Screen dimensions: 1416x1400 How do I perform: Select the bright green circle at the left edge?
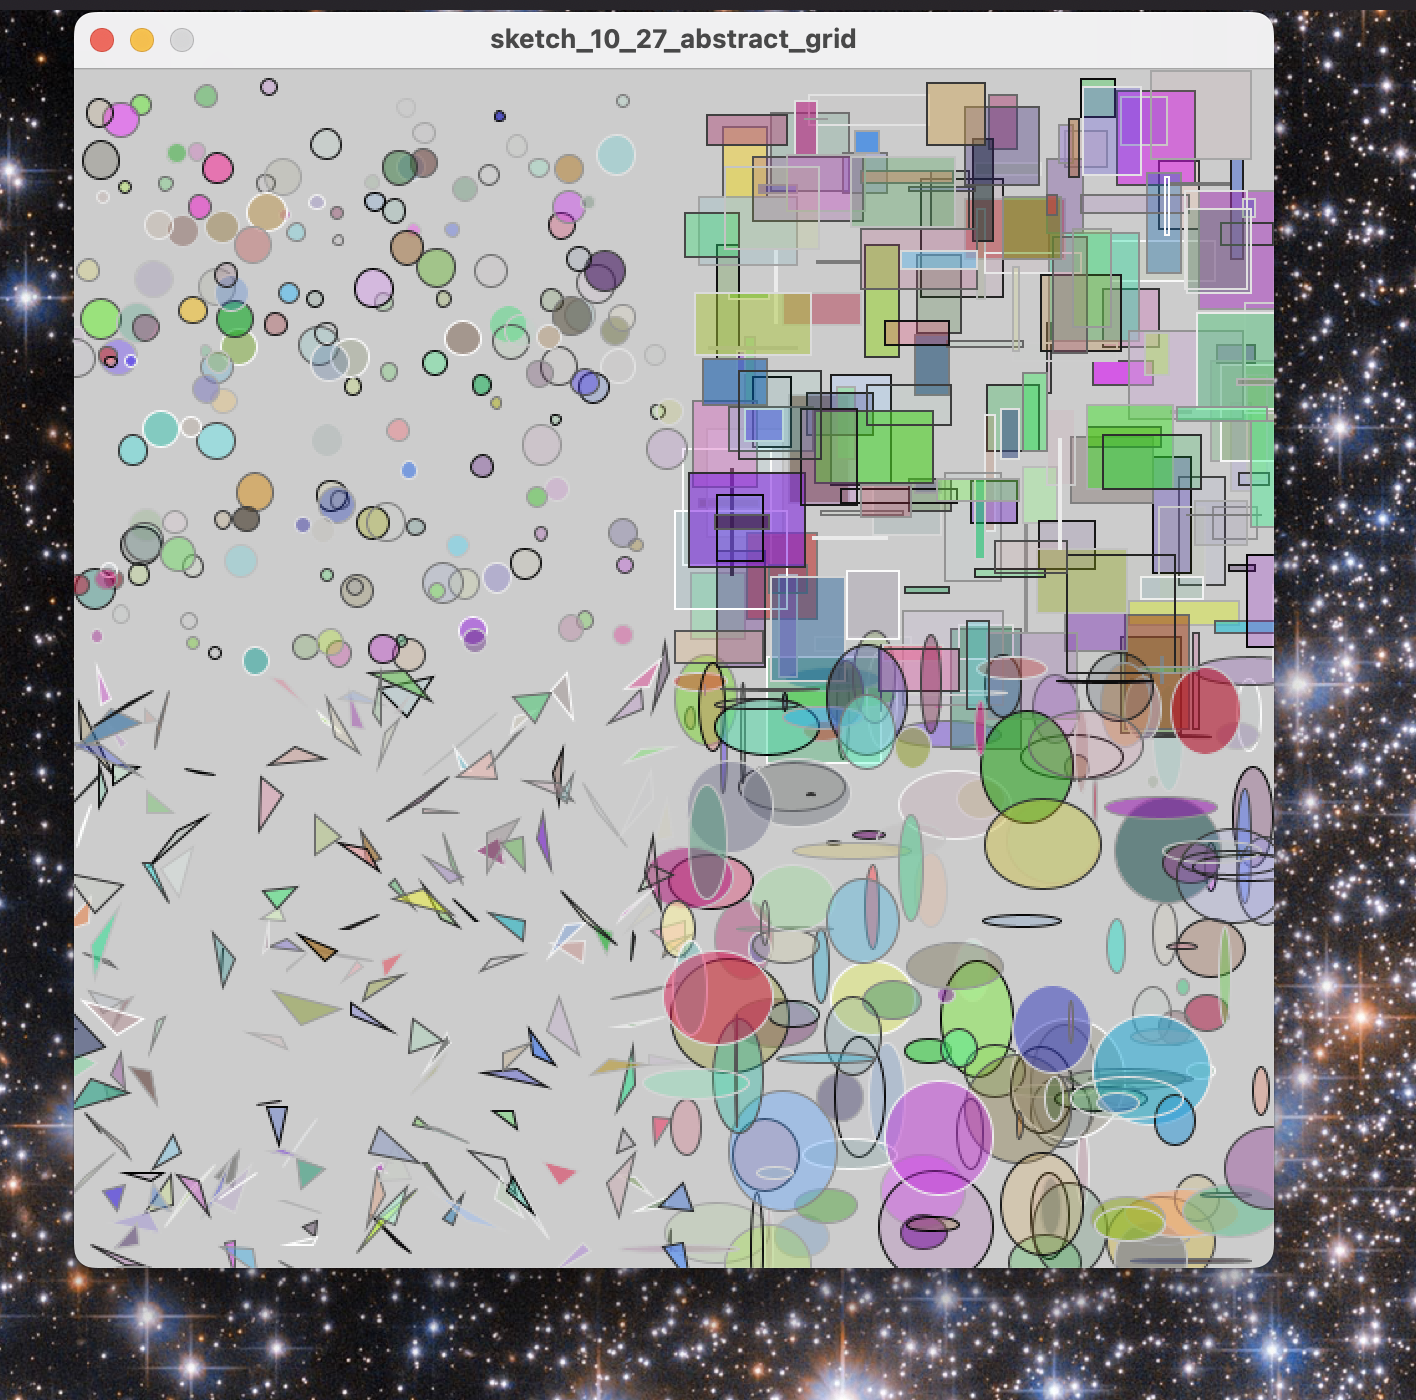(100, 319)
